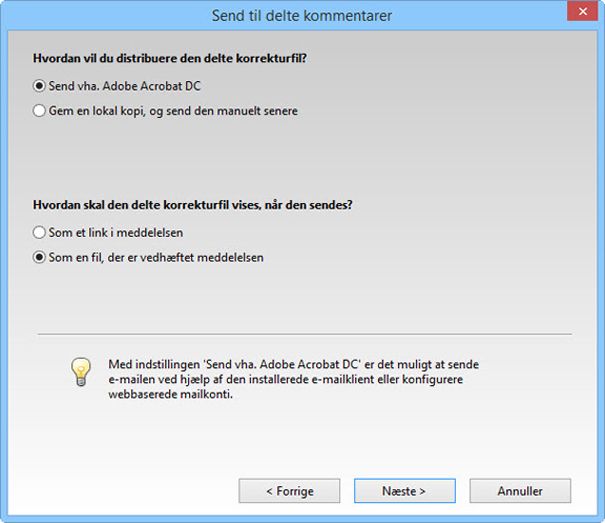Go back with the '< Forrige' button
Image resolution: width=605 pixels, height=523 pixels.
click(x=290, y=491)
